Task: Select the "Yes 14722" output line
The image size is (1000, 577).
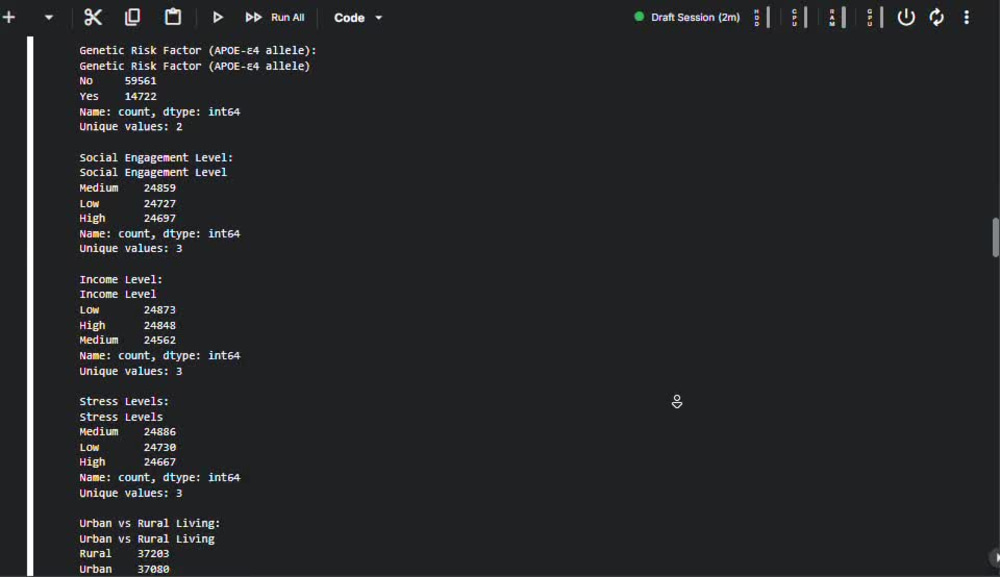Action: (x=117, y=96)
